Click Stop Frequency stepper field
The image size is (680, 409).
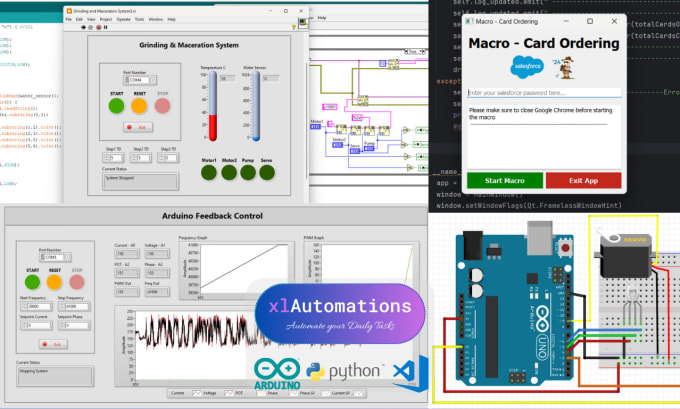click(x=74, y=306)
